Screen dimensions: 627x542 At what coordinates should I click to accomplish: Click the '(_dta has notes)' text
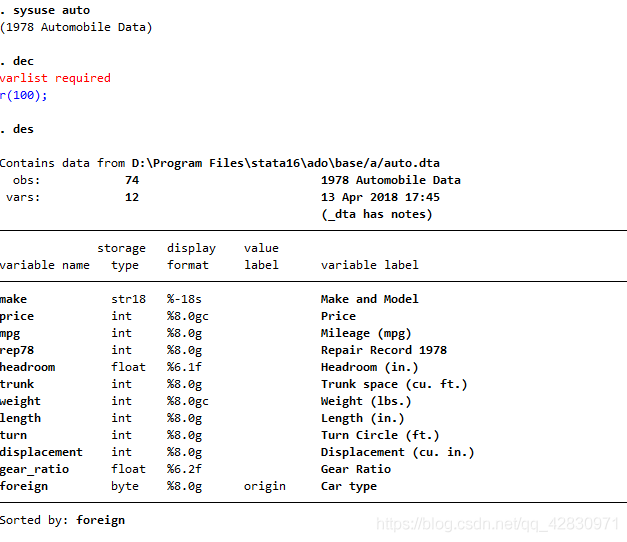click(376, 214)
